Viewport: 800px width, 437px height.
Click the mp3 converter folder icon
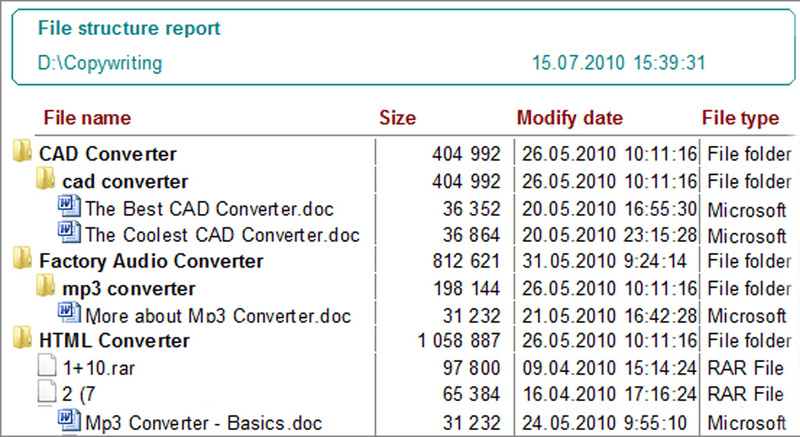coord(45,286)
